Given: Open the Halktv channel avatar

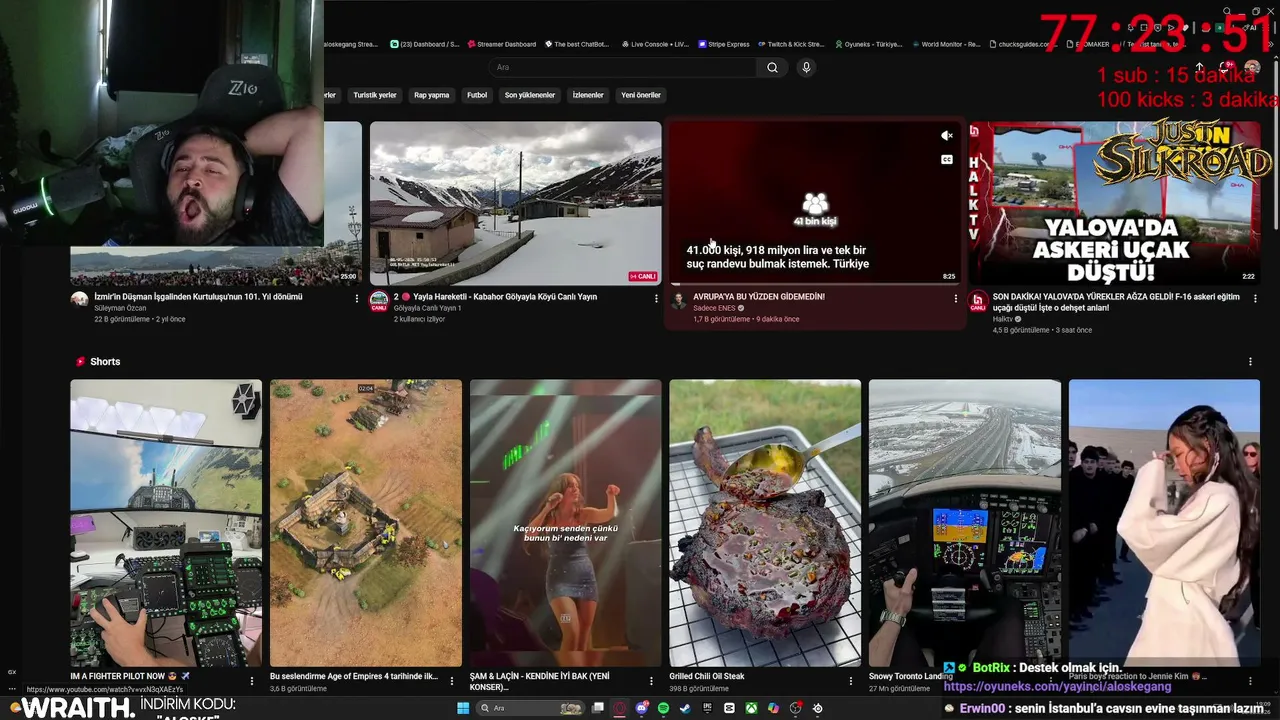Looking at the screenshot, I should [978, 300].
